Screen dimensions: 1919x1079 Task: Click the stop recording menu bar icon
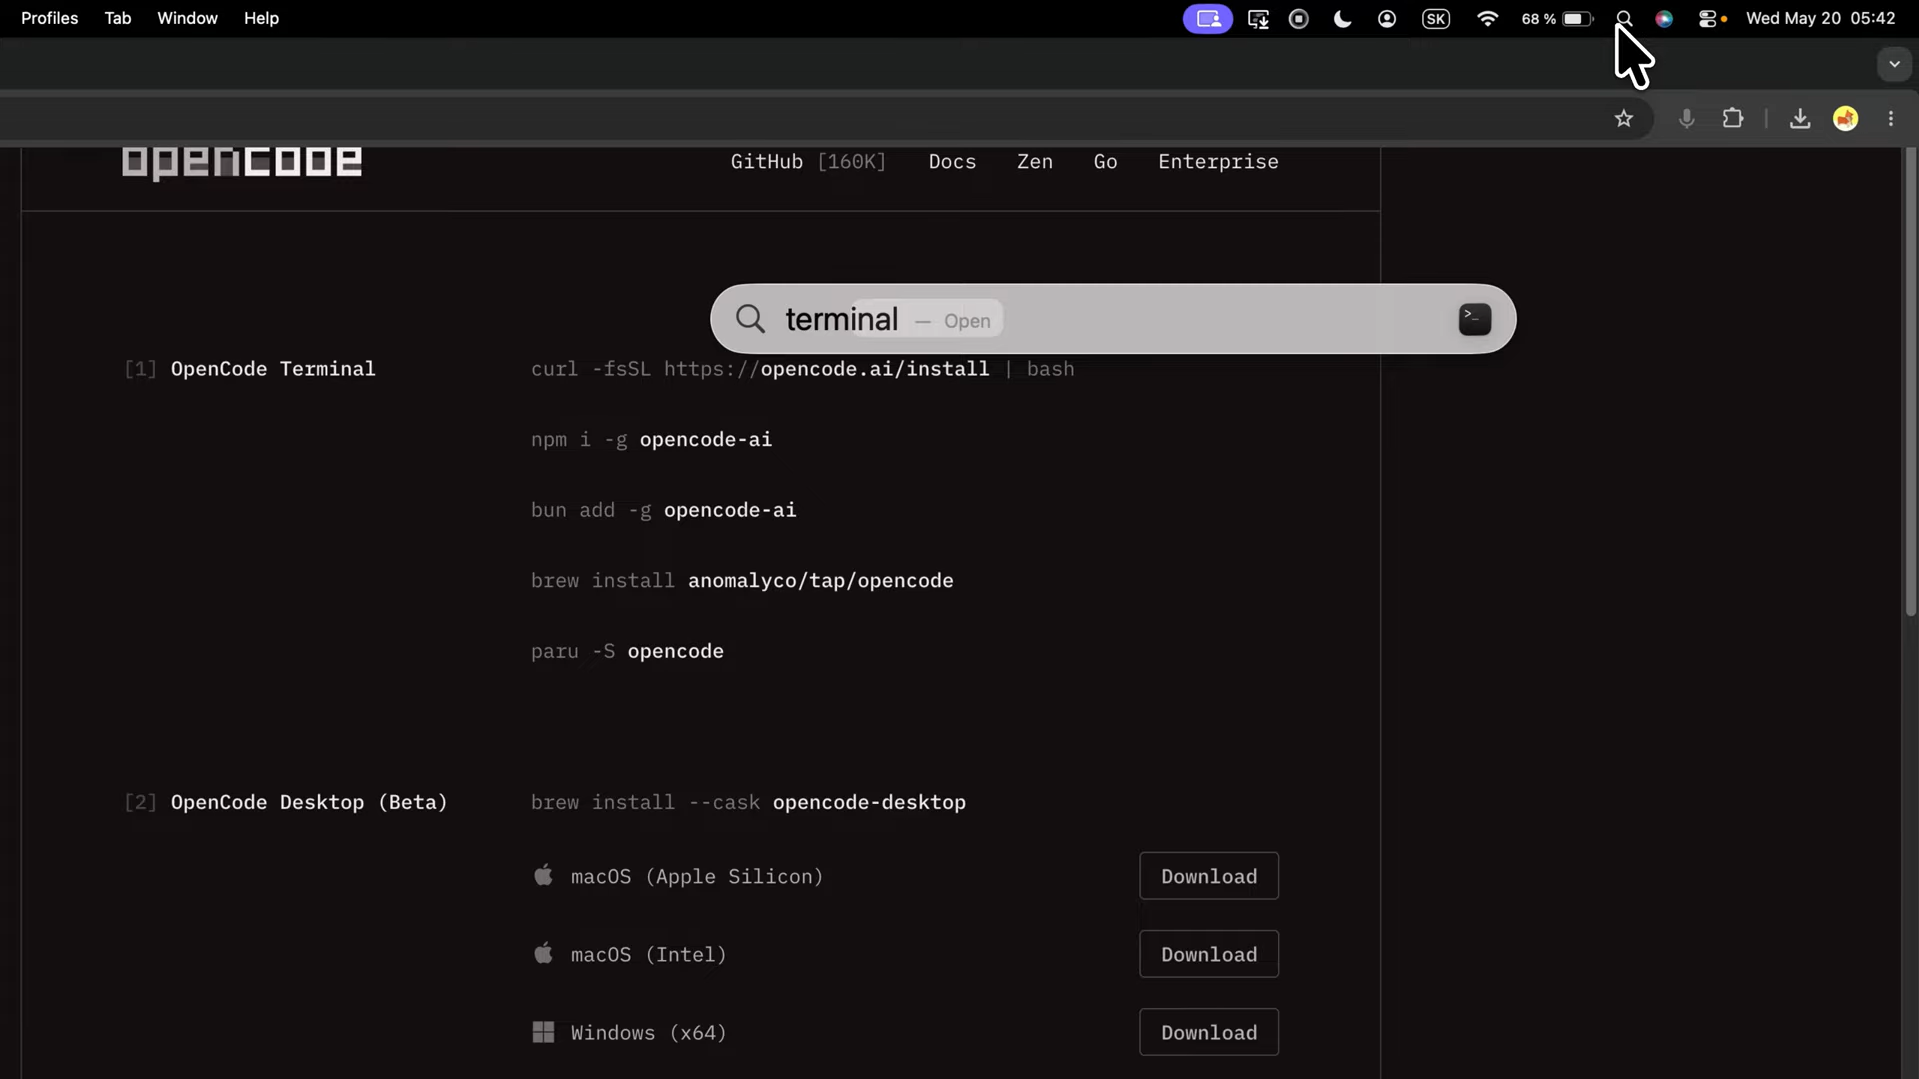click(x=1299, y=19)
